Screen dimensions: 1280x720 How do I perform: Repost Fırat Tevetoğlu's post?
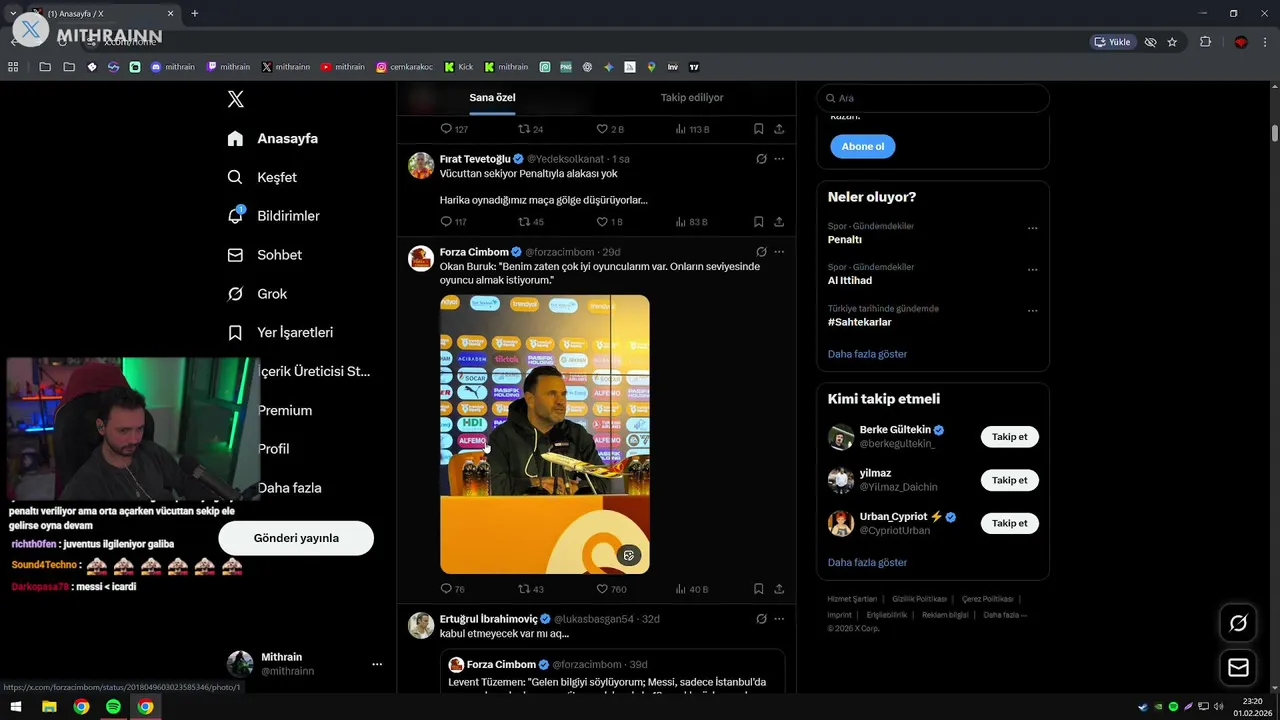[531, 222]
